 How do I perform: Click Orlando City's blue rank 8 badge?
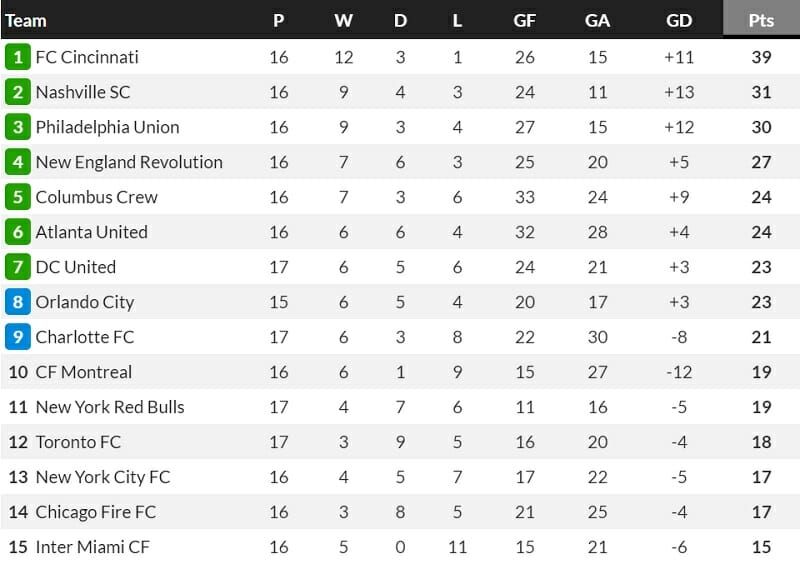(17, 302)
